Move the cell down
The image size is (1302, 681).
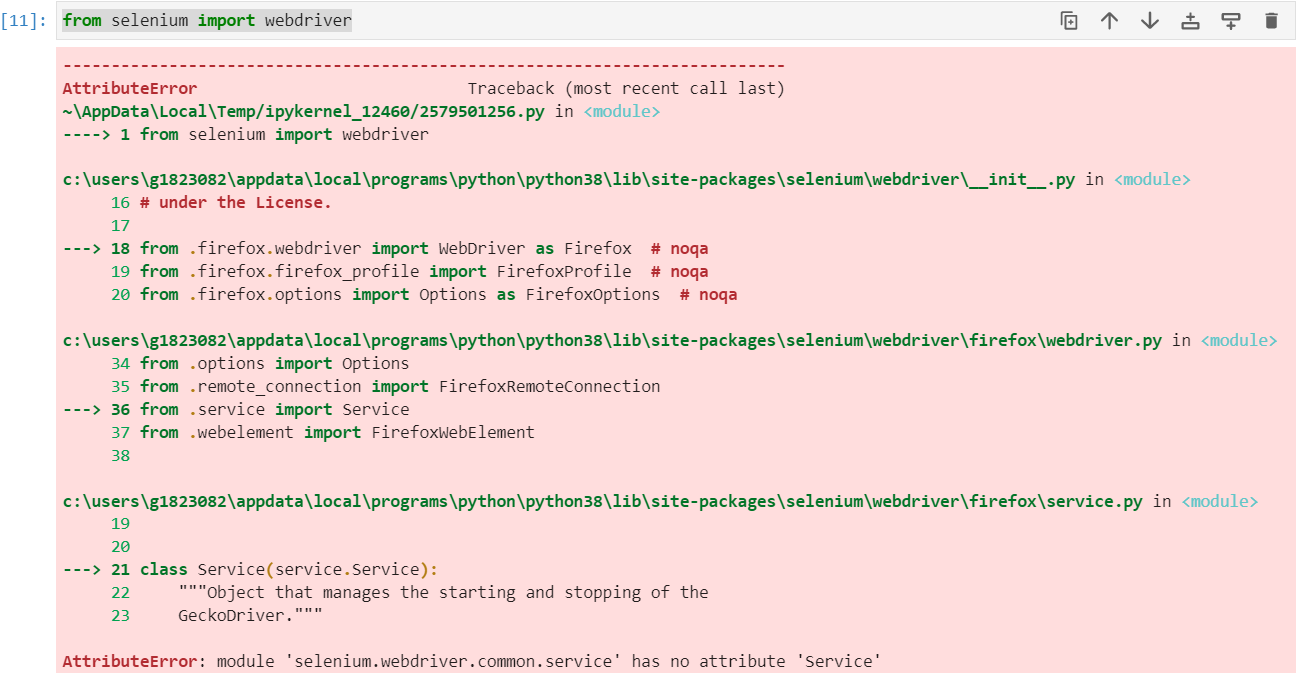coord(1150,21)
